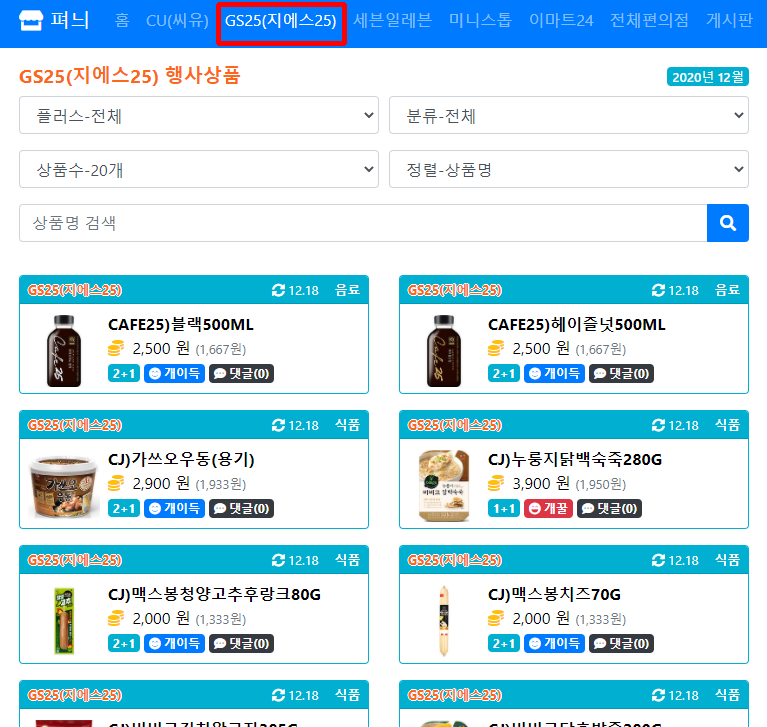This screenshot has height=727, width=767.
Task: Click 2+1 badge on CAFE25)블랙500ML
Action: (124, 374)
